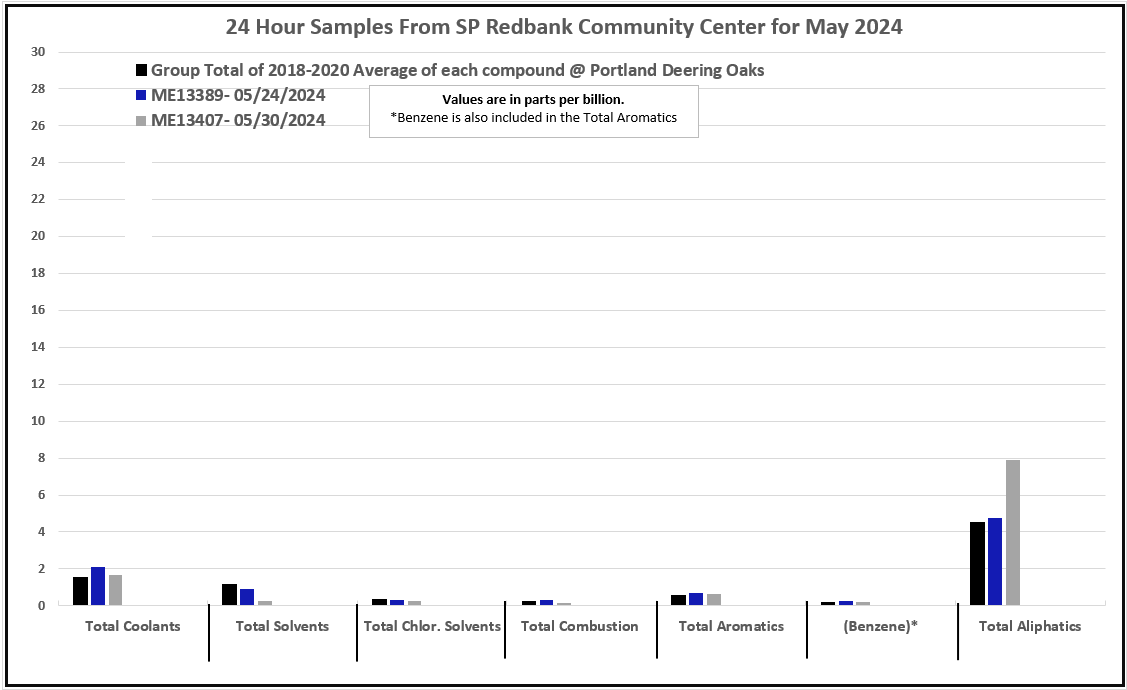Select the blue Total Aliphatics bar
Viewport: 1127px width, 690px height.
(x=995, y=562)
